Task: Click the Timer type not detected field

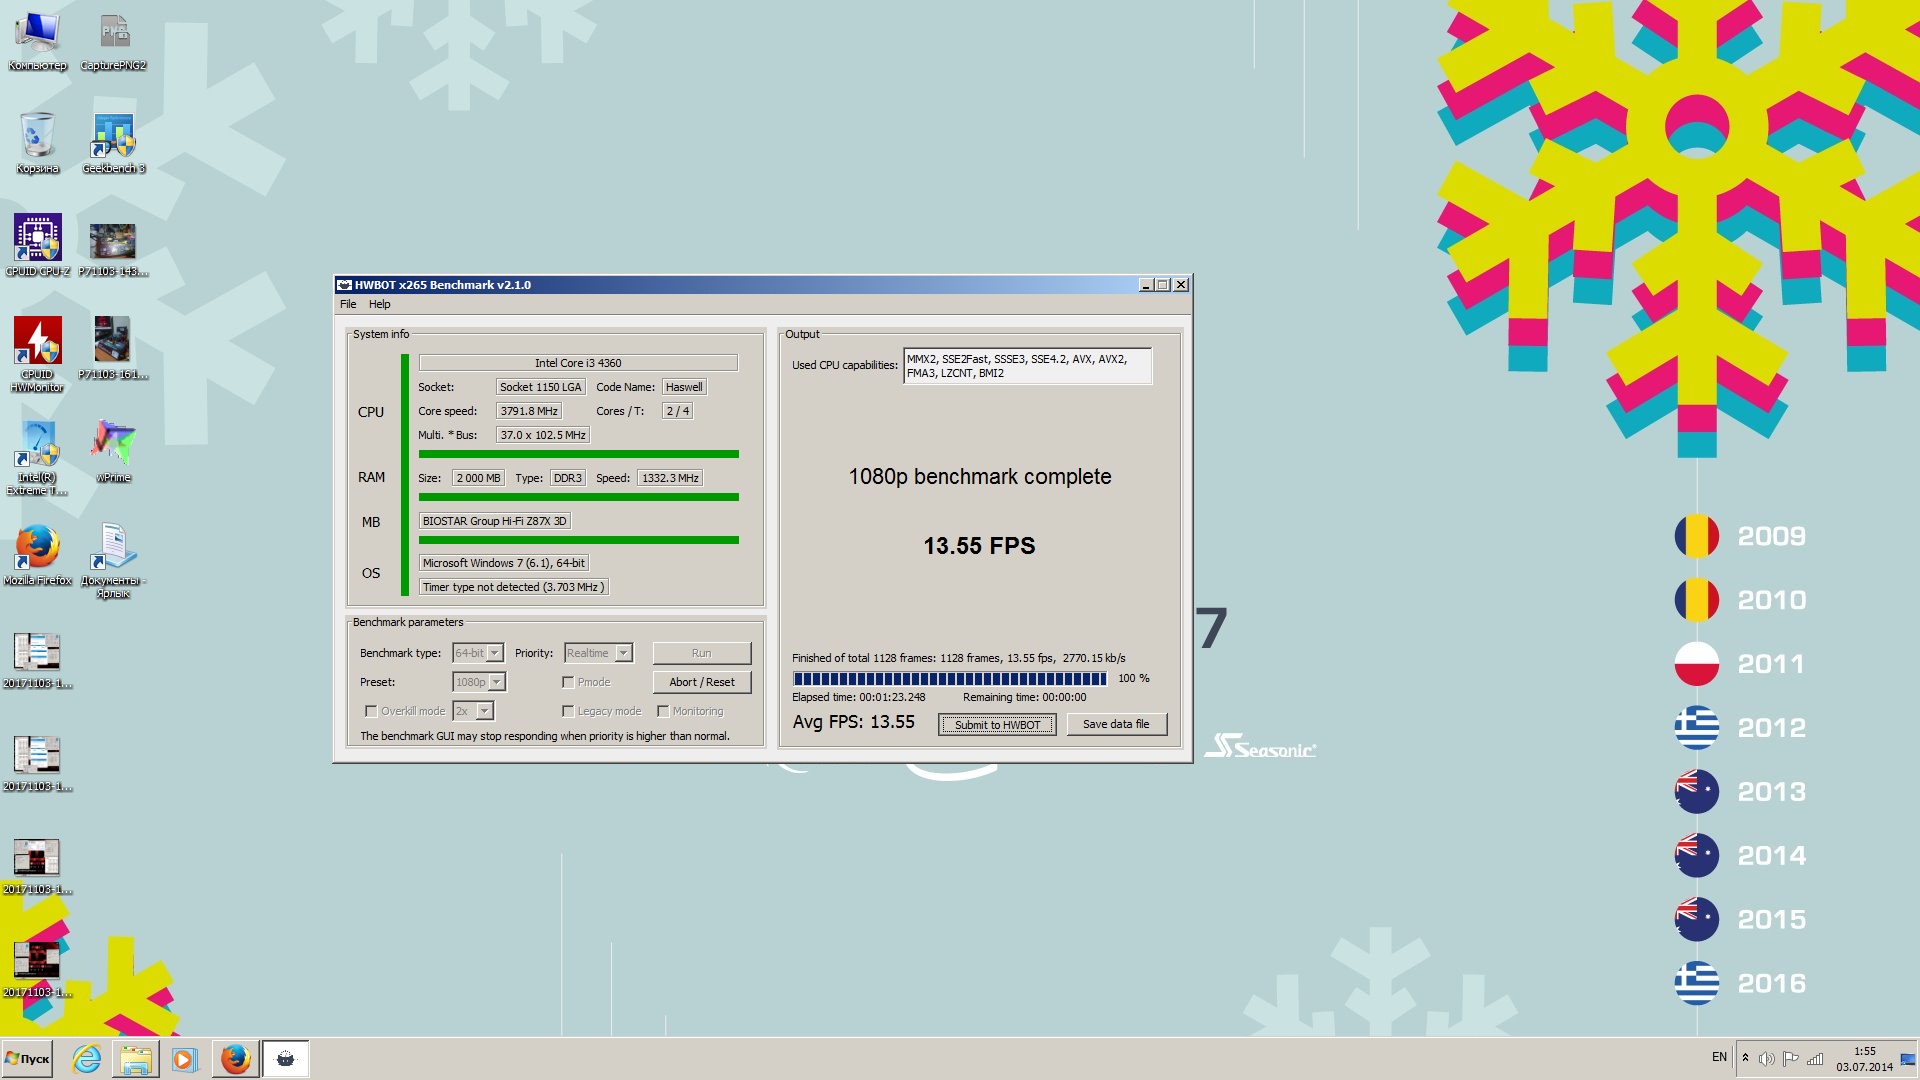Action: point(513,587)
